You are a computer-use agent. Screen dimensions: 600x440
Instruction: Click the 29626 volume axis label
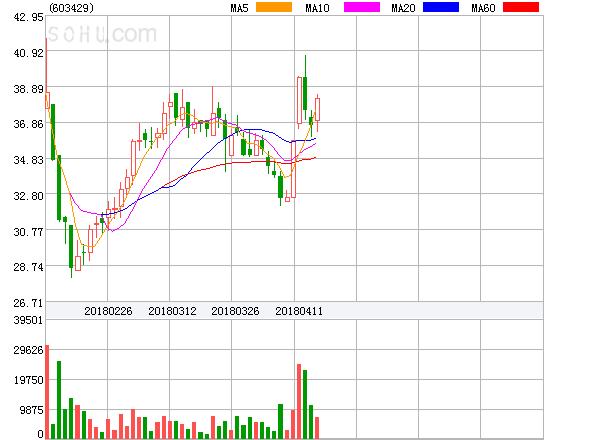click(x=28, y=350)
